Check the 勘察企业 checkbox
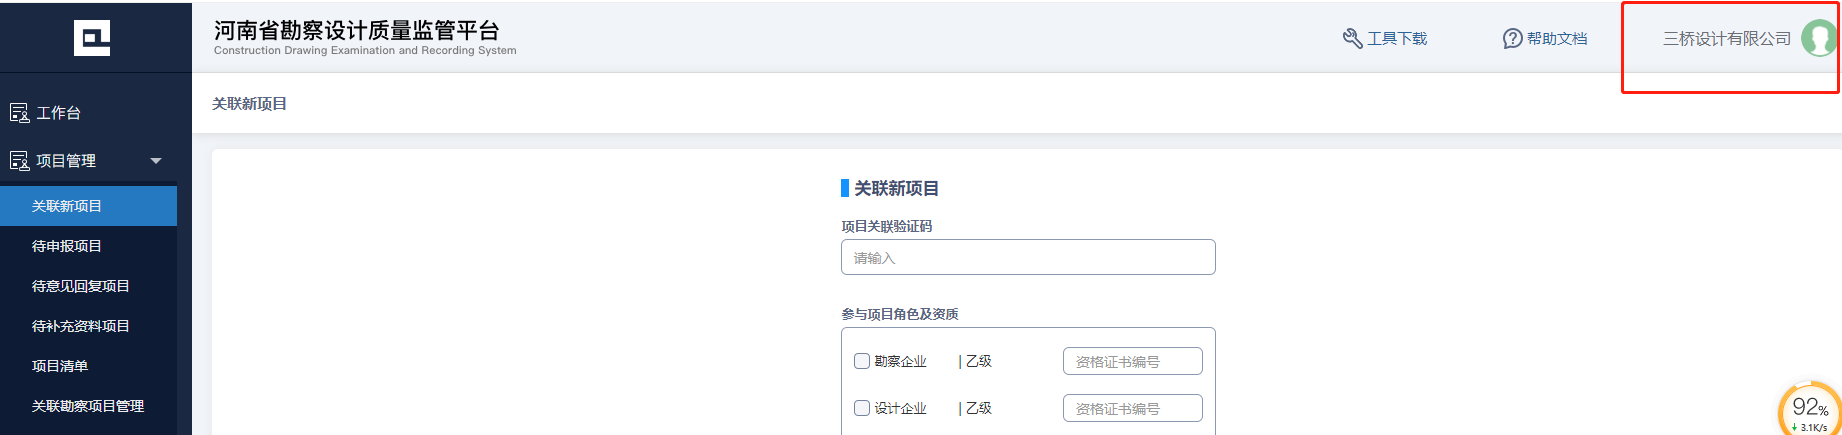 coord(862,361)
